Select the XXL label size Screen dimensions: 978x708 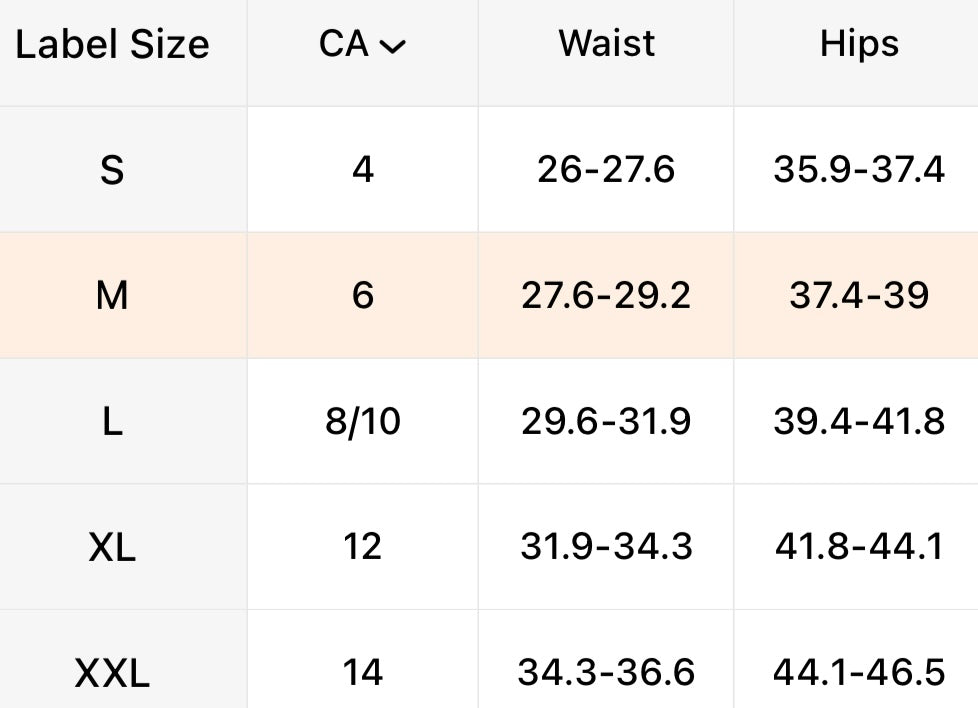pos(112,673)
